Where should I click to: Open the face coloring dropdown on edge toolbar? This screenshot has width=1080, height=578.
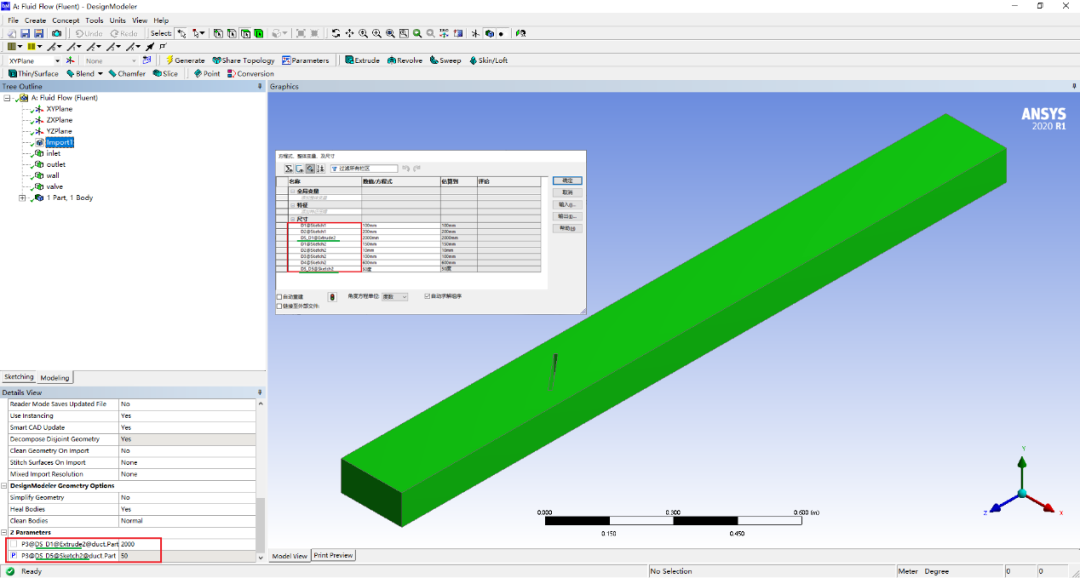click(x=19, y=47)
